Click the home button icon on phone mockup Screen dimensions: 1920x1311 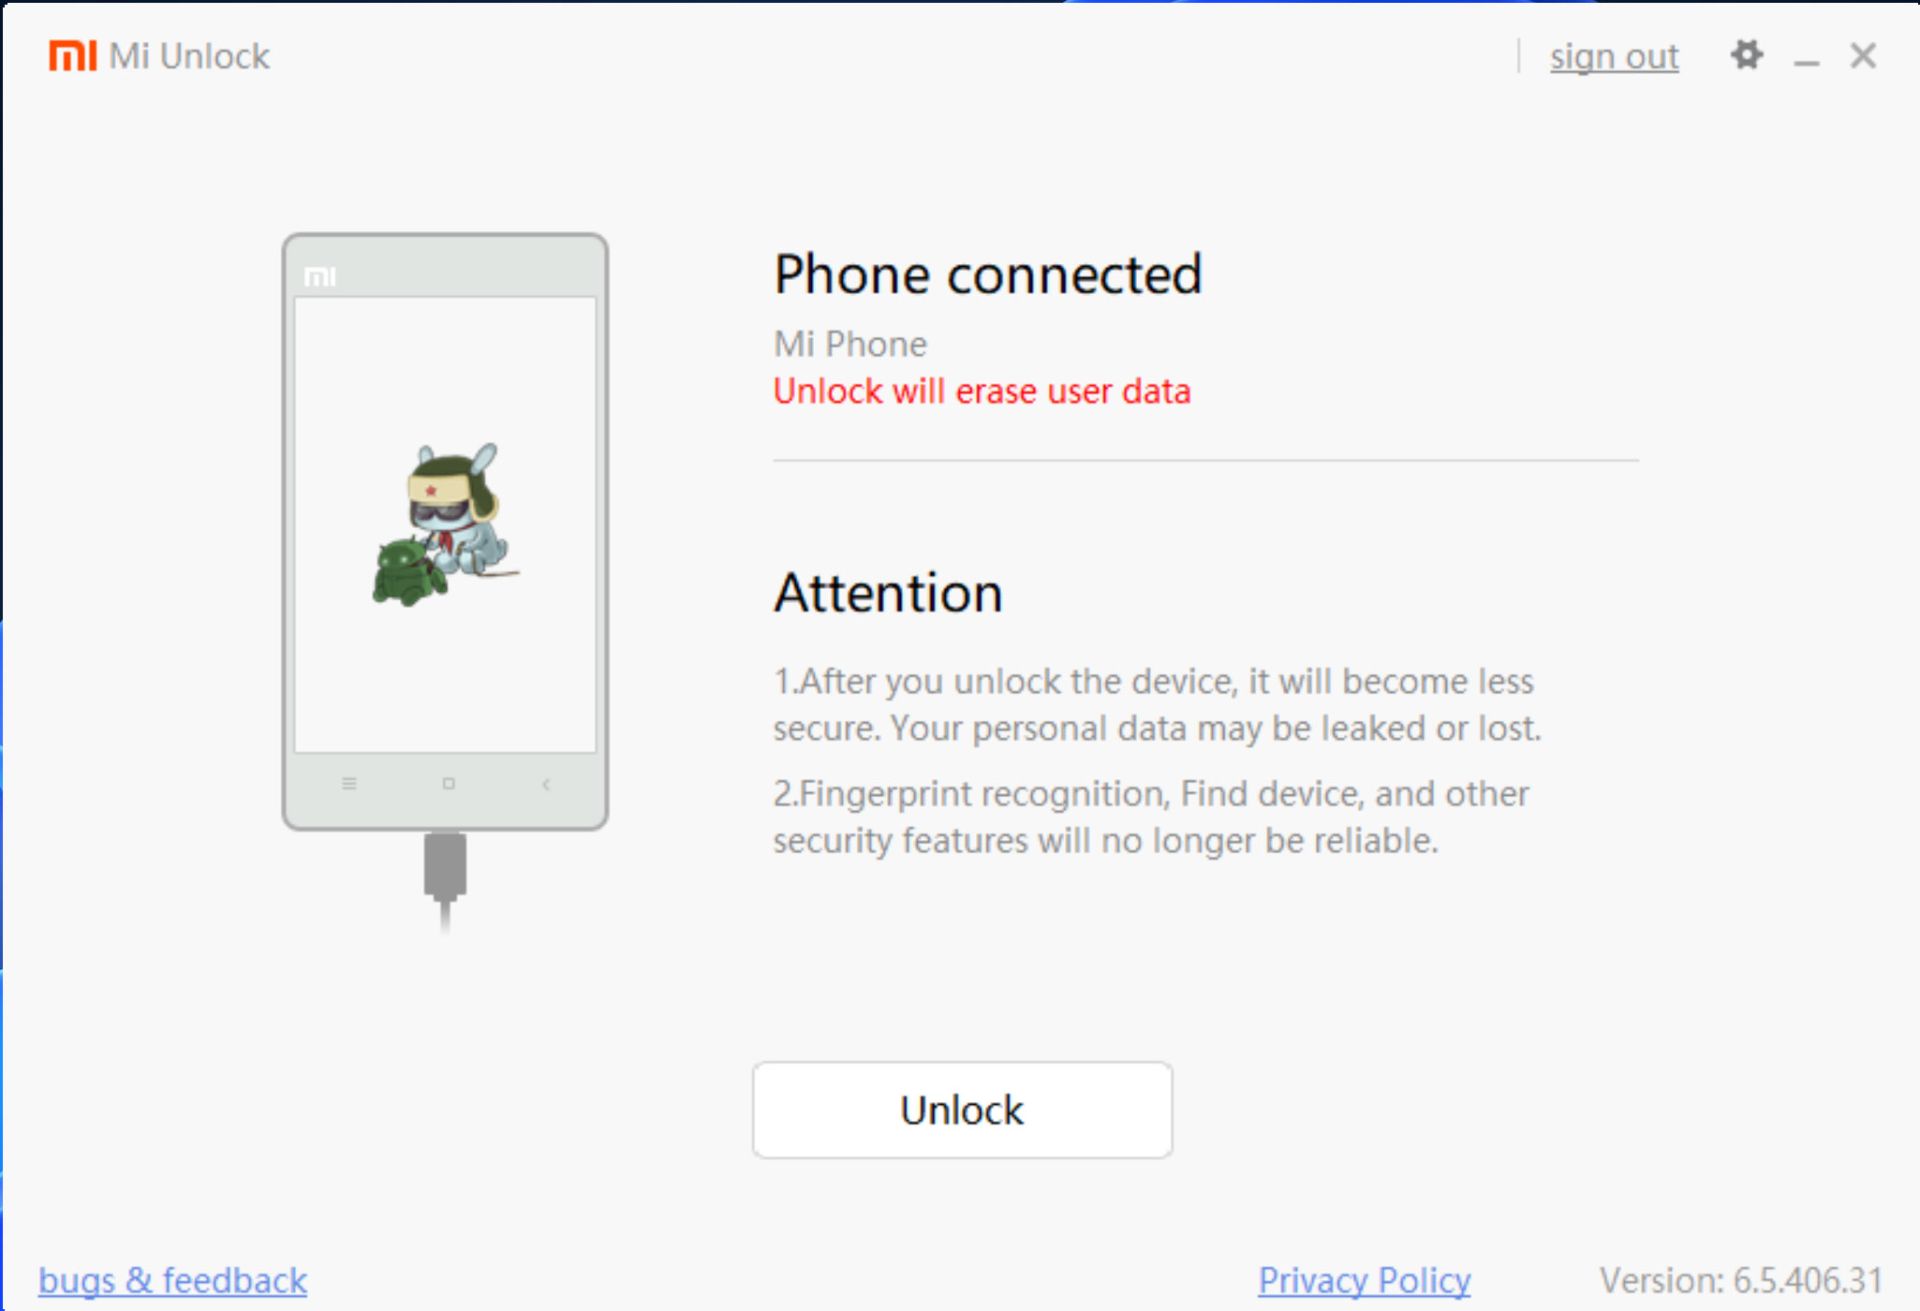[449, 783]
